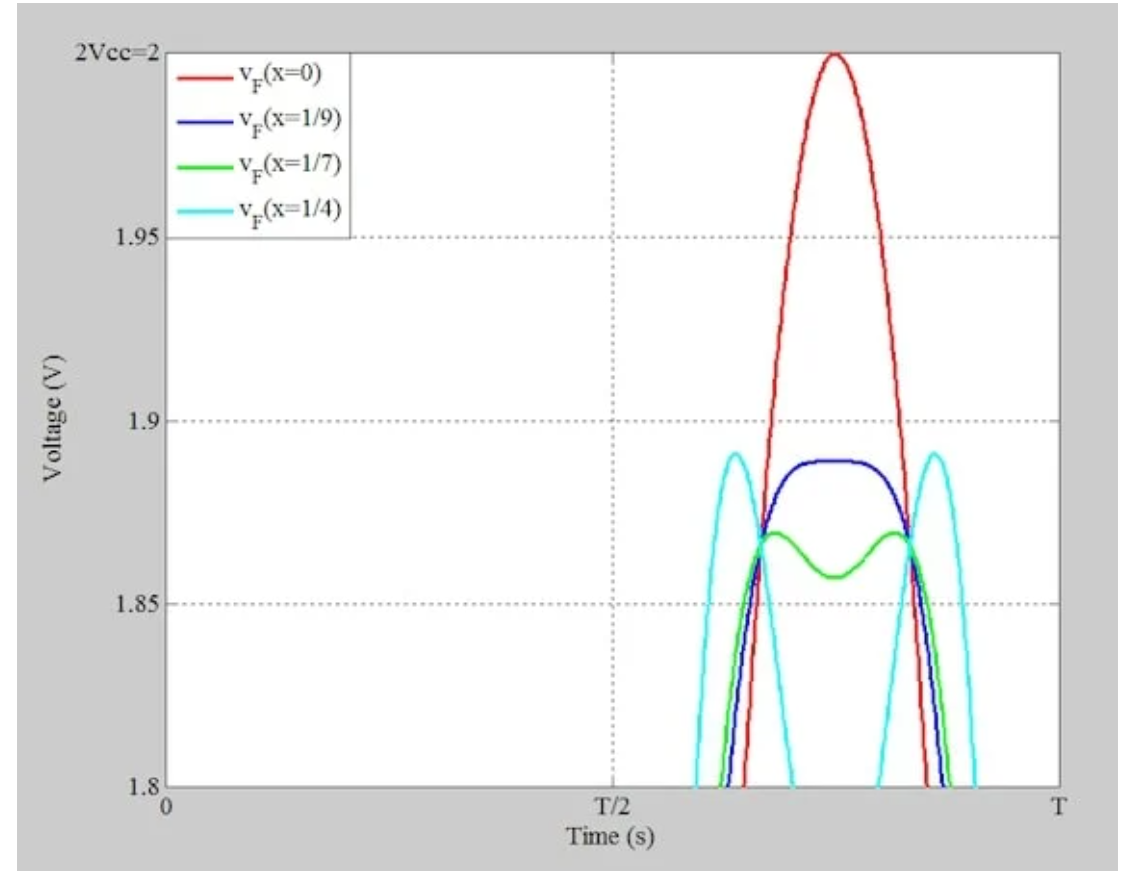This screenshot has width=1134, height=877.
Task: Click the 1.95 y-axis tick label
Action: pyautogui.click(x=137, y=237)
